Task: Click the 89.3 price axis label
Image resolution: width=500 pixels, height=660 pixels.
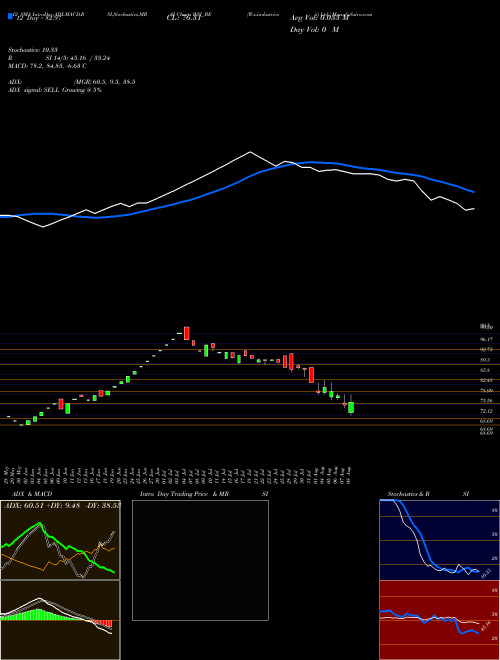Action: (485, 360)
